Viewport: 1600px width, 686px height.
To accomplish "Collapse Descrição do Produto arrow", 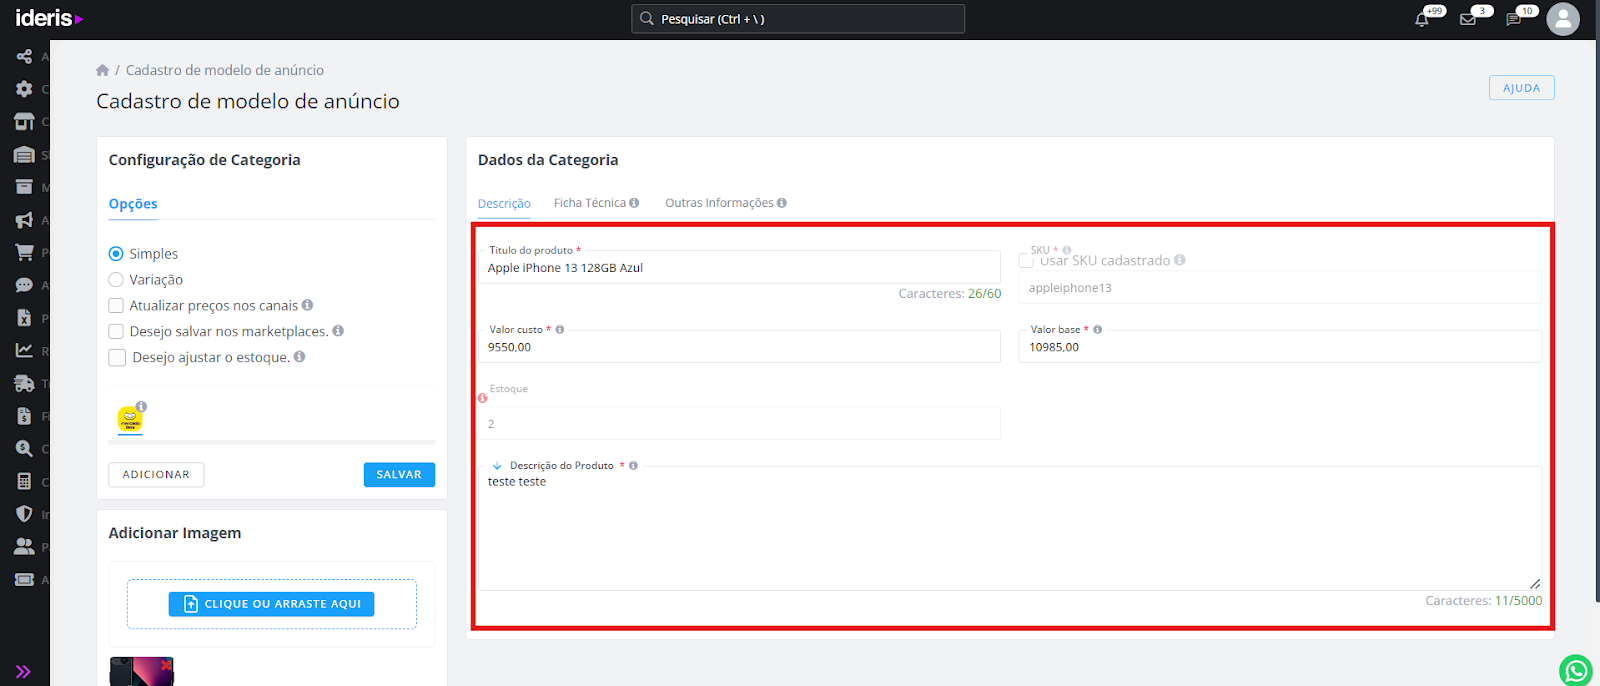I will (497, 466).
